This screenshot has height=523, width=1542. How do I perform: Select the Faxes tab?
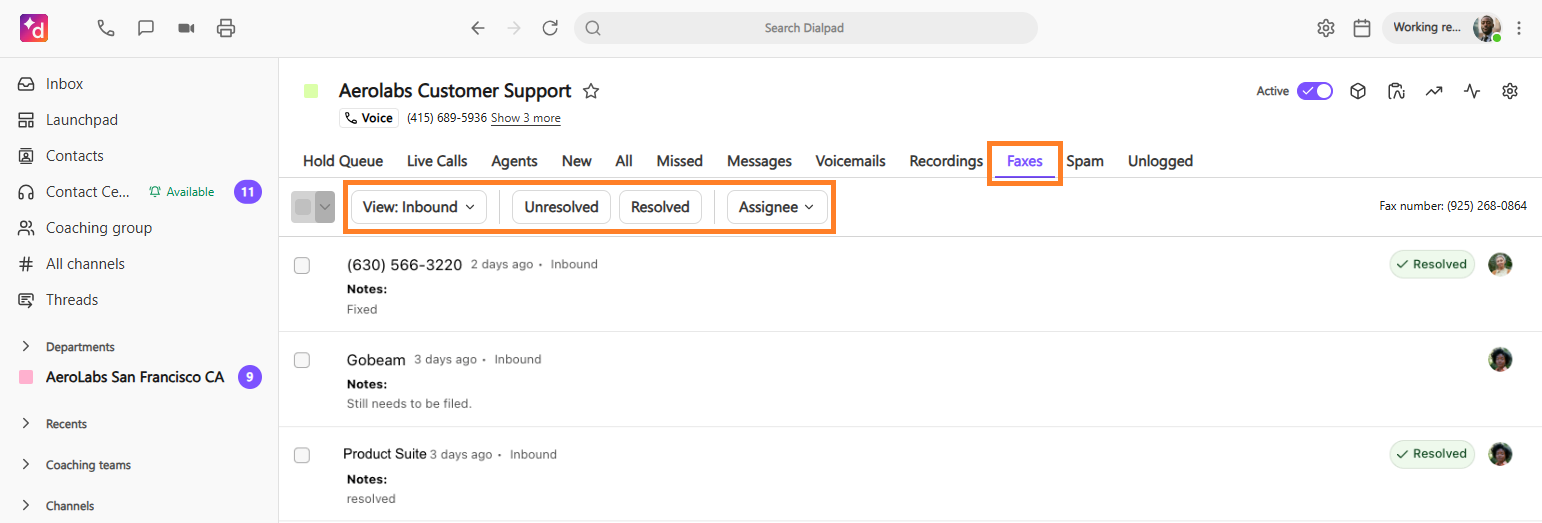tap(1025, 161)
